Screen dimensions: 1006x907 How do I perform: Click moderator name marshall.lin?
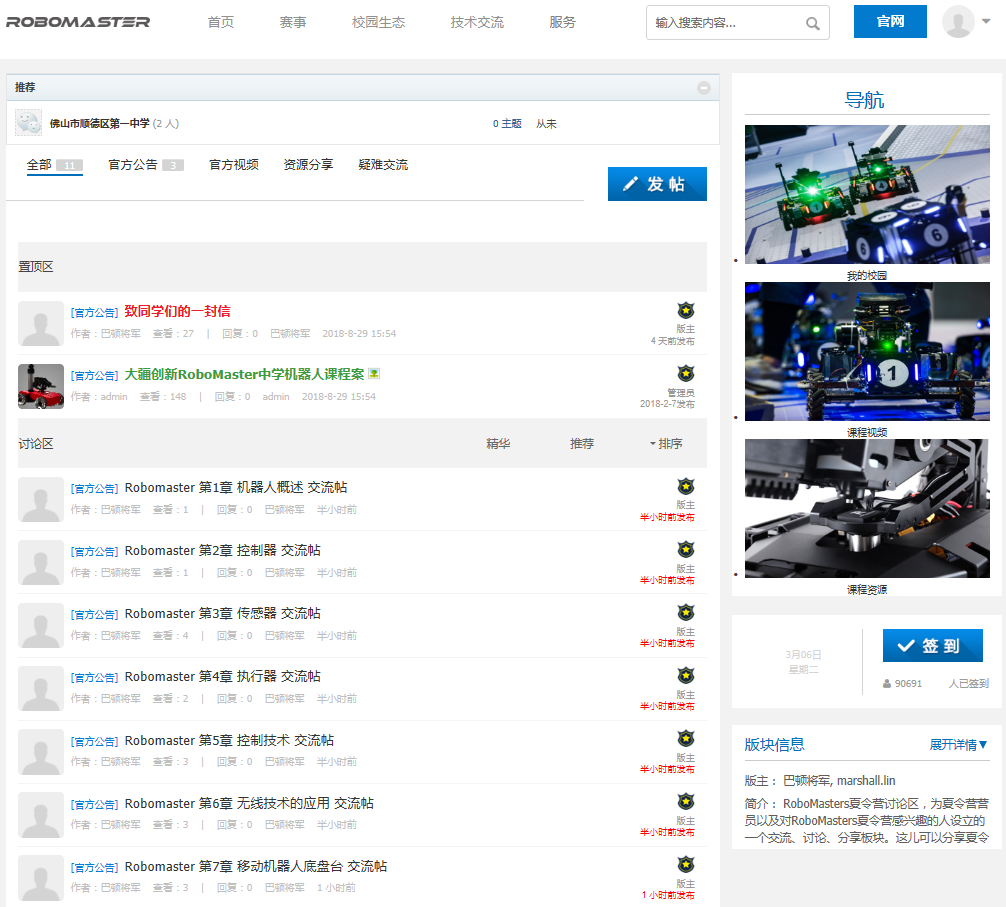point(866,781)
